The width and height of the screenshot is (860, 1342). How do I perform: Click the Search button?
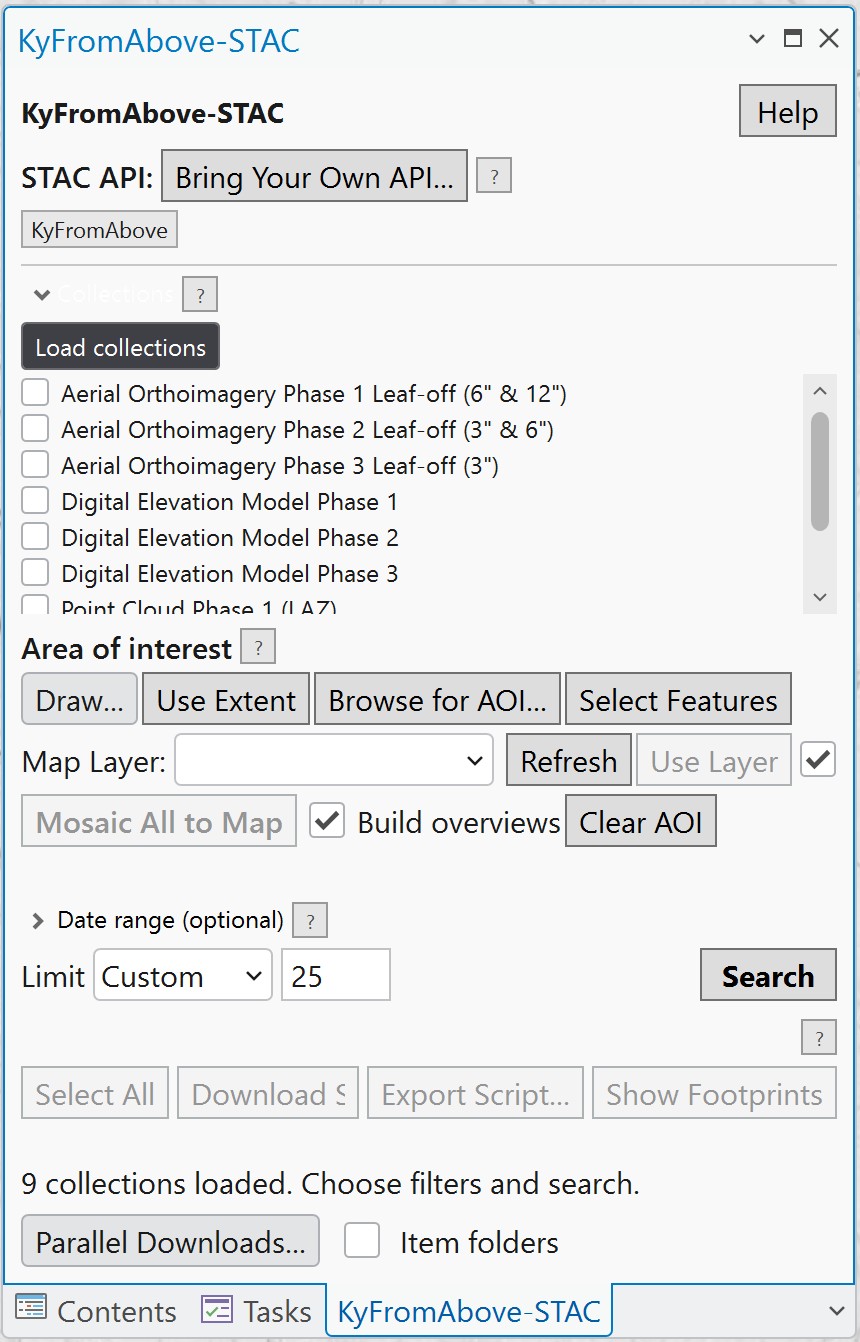[x=768, y=975]
